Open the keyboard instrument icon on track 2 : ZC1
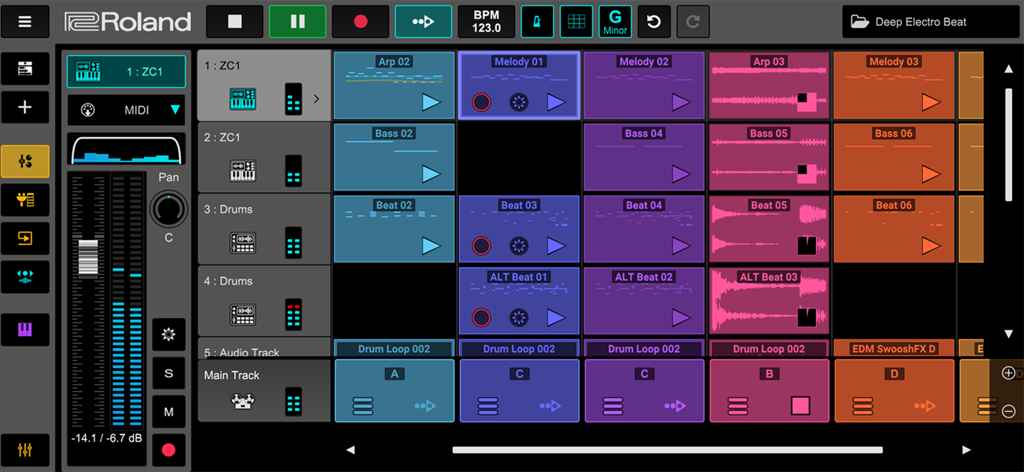 click(243, 171)
